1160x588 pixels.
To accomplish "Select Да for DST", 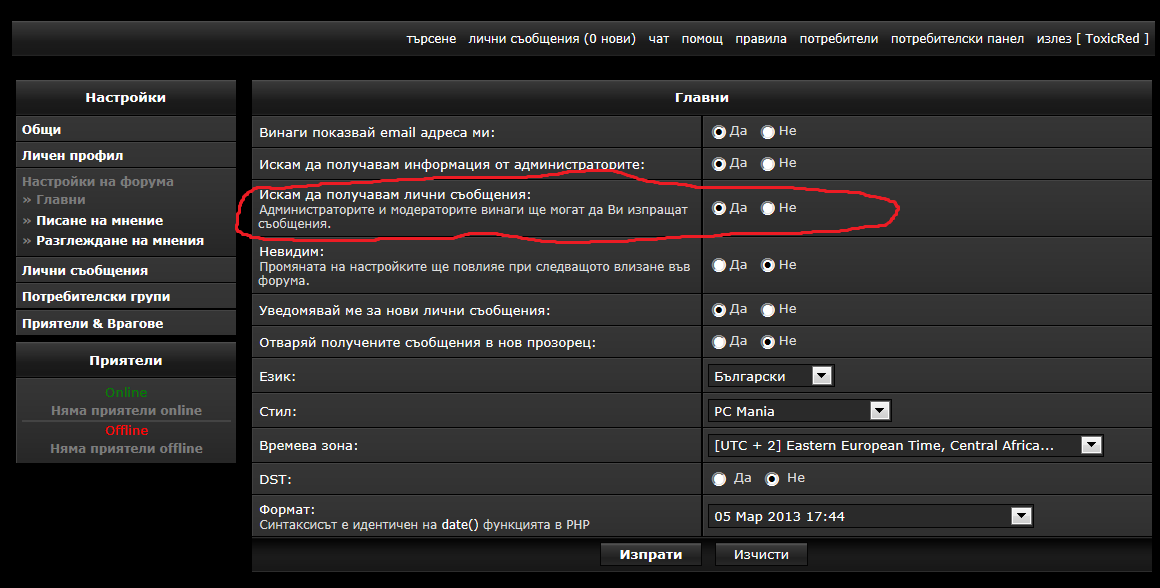I will (718, 479).
